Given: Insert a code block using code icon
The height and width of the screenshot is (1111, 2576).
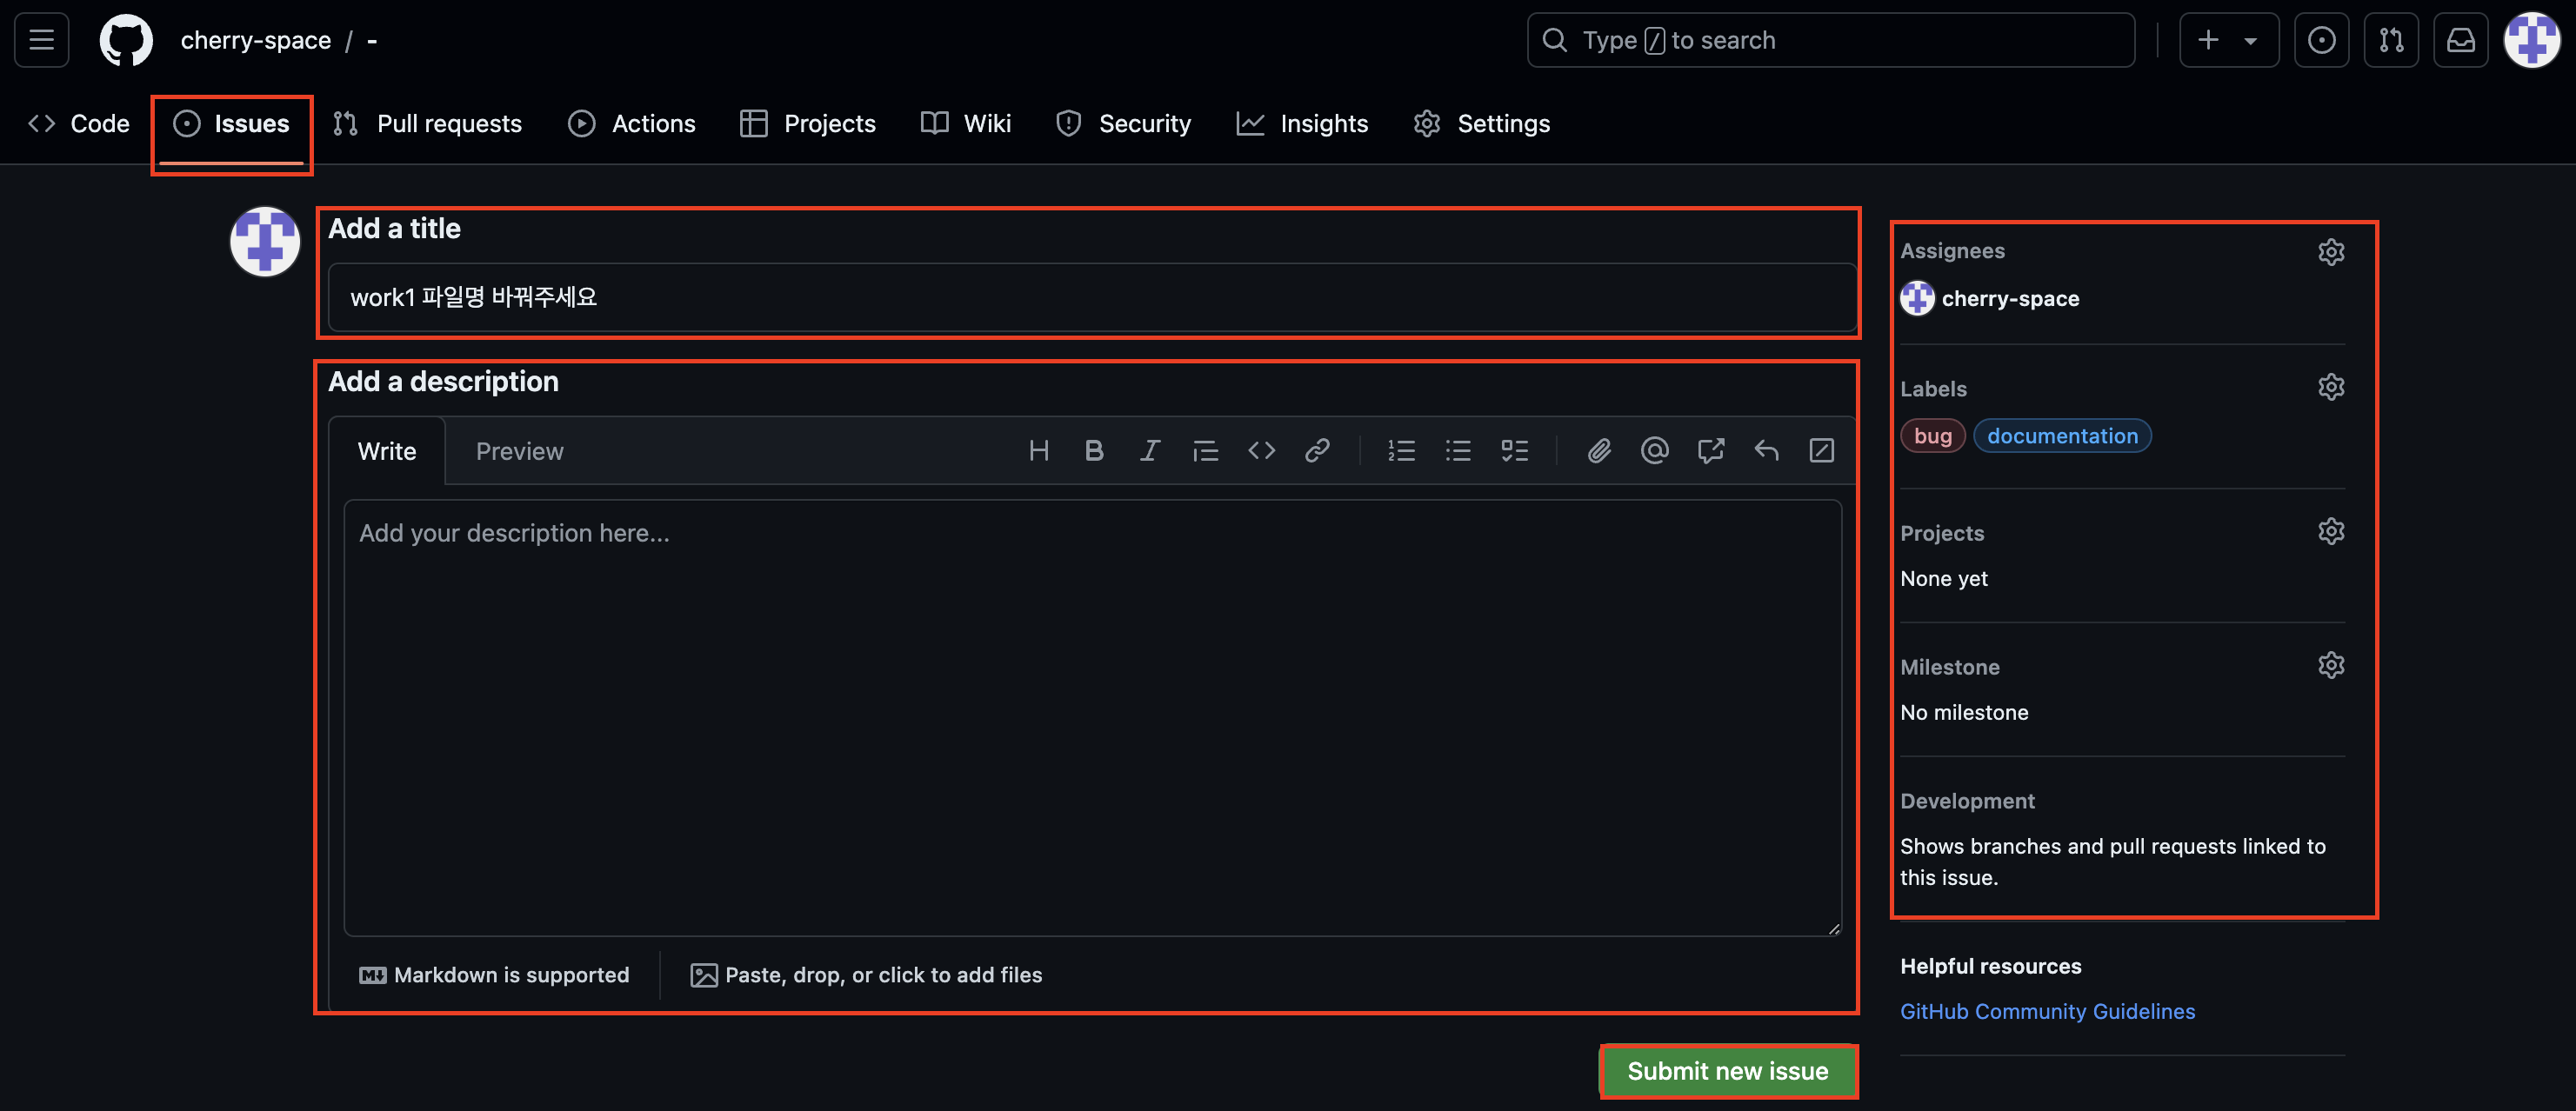Looking at the screenshot, I should 1261,451.
